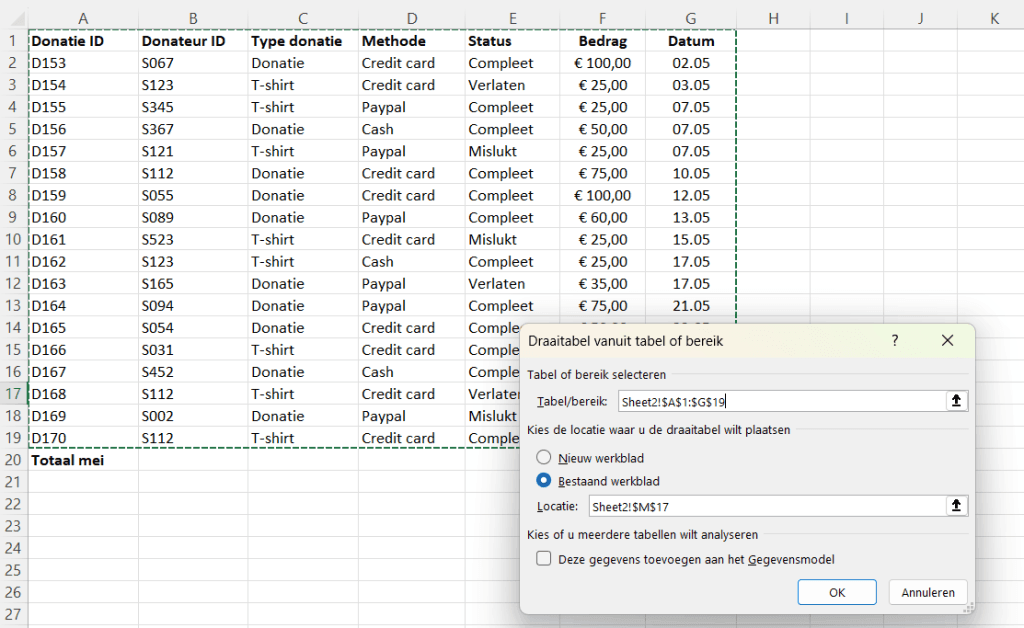Select column H by its header
Image resolution: width=1024 pixels, height=628 pixels.
773,18
